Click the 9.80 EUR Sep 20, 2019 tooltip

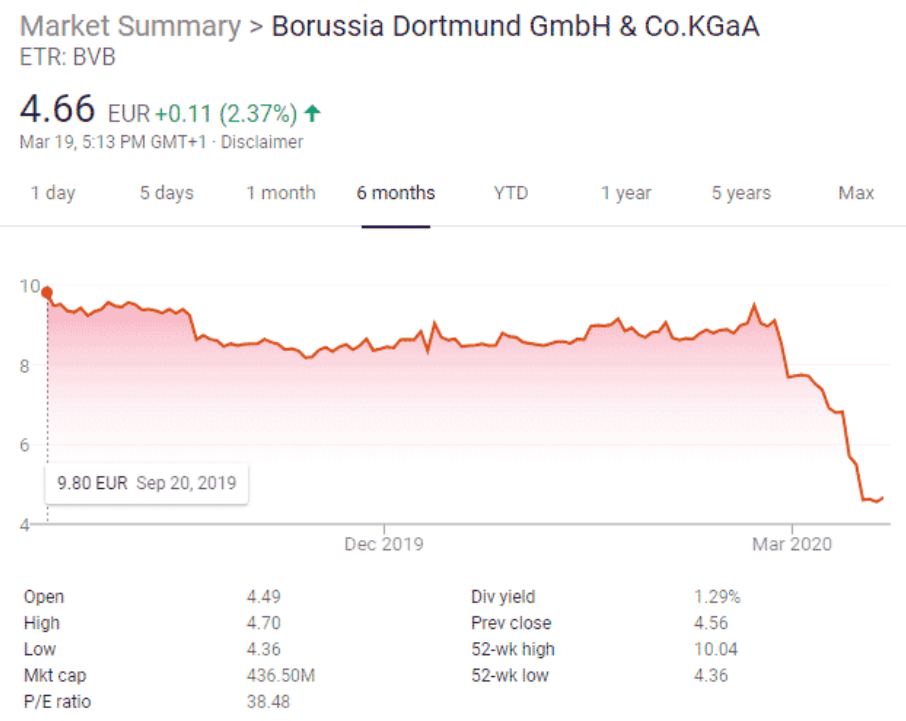click(147, 483)
